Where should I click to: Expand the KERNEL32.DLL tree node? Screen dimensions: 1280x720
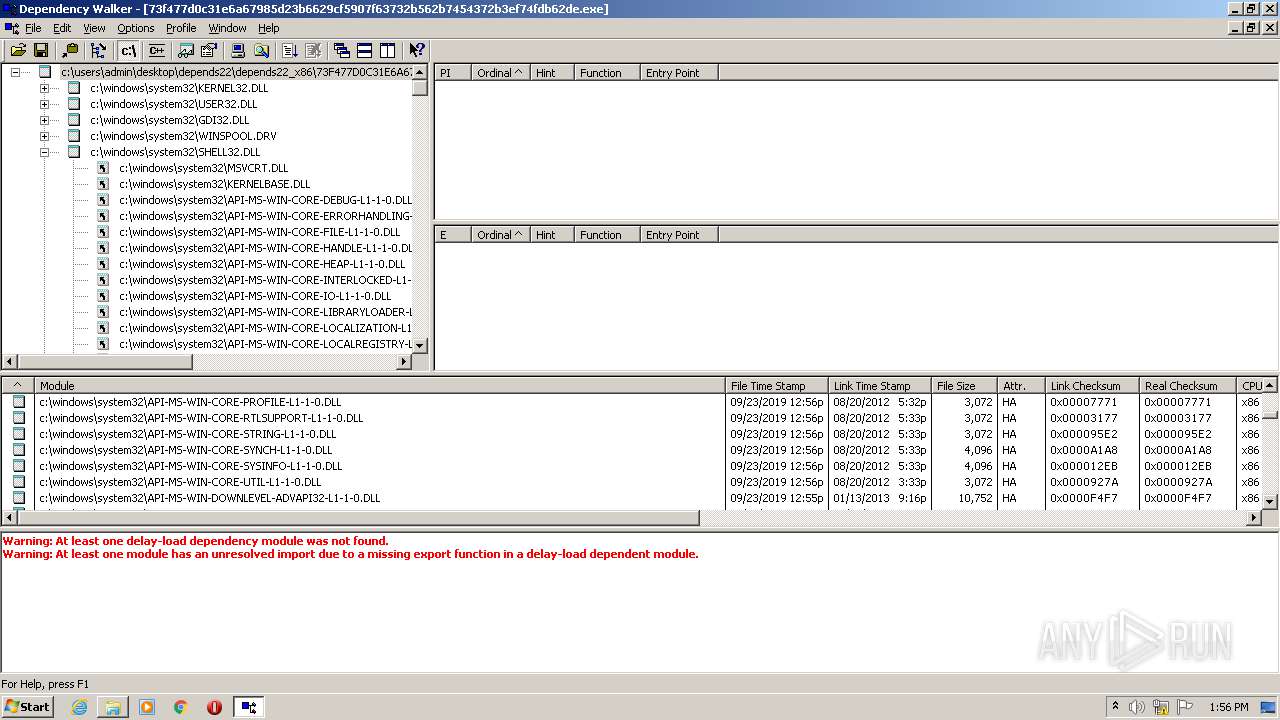point(44,88)
